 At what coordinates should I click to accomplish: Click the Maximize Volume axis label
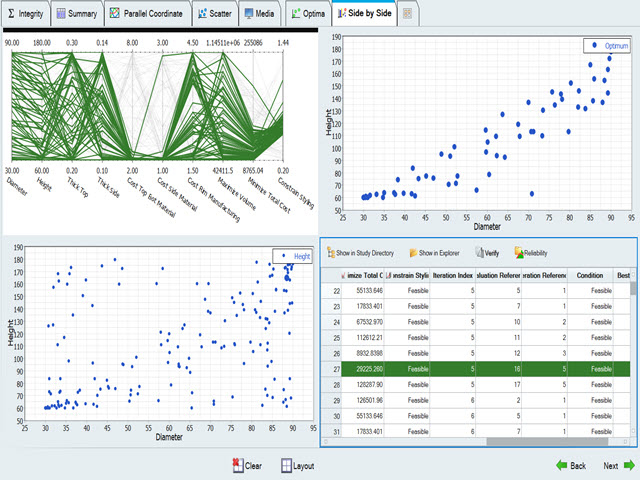click(237, 193)
